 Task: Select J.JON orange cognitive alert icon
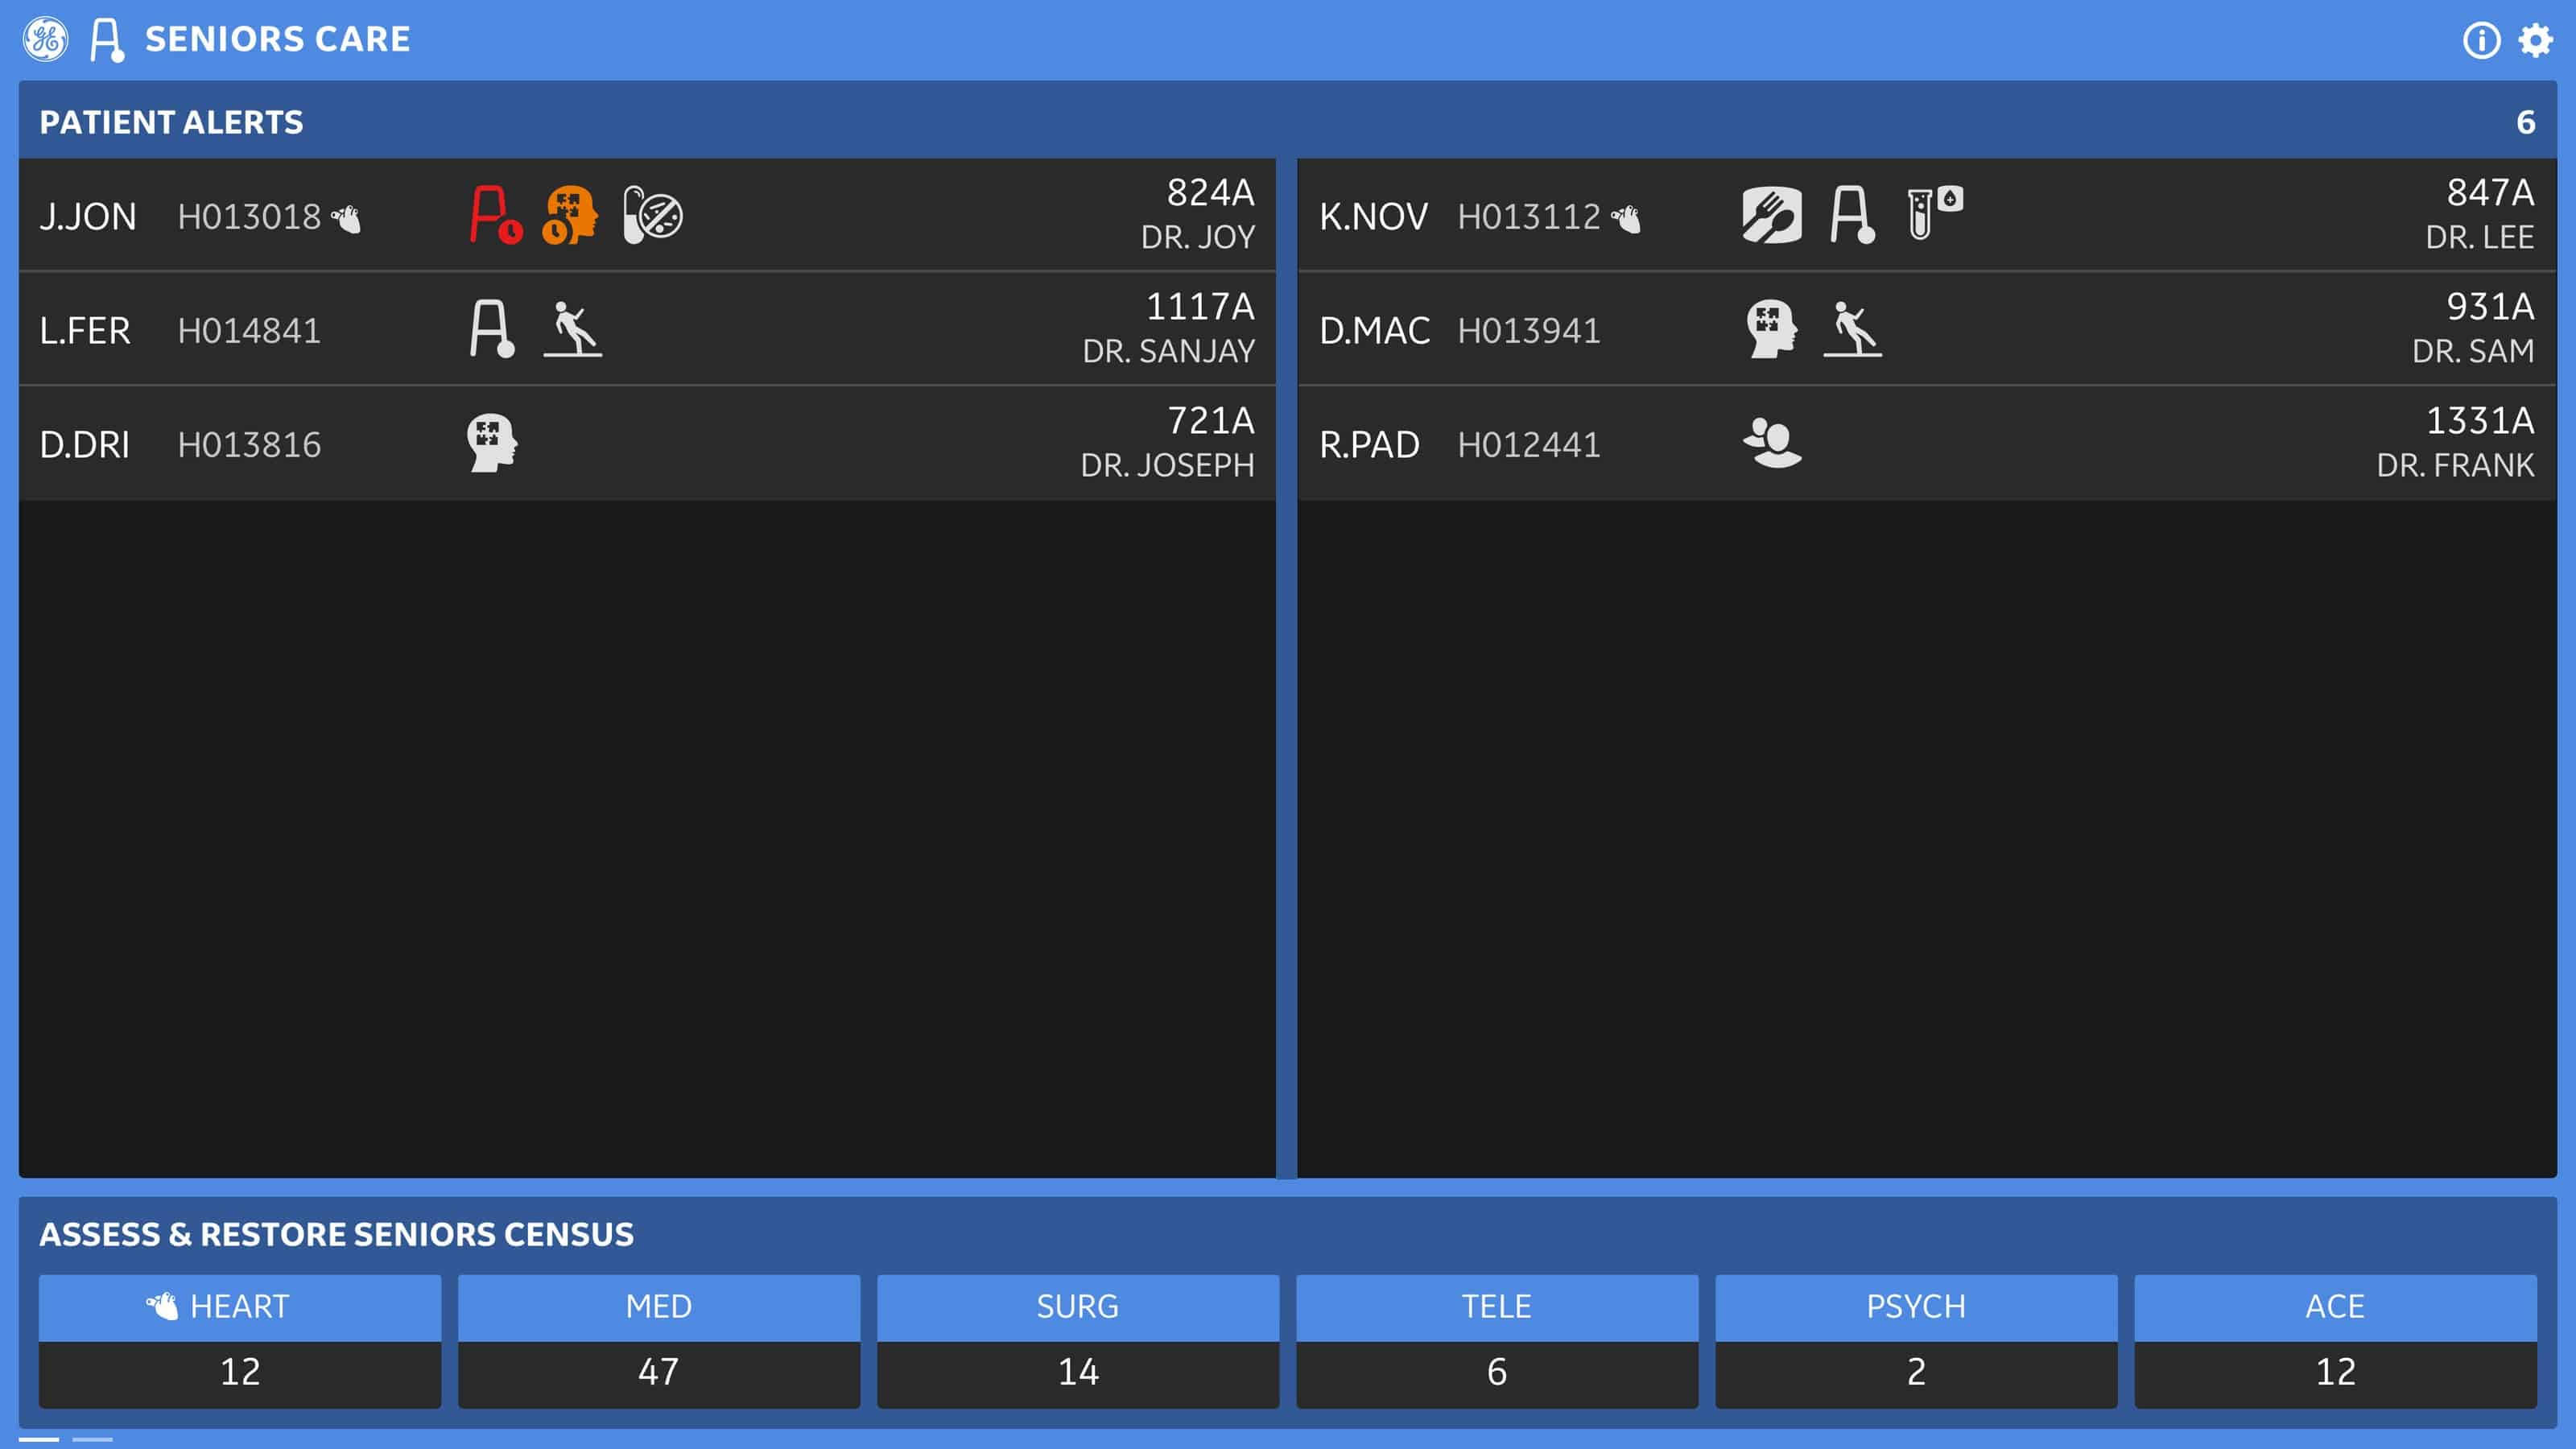[x=569, y=215]
